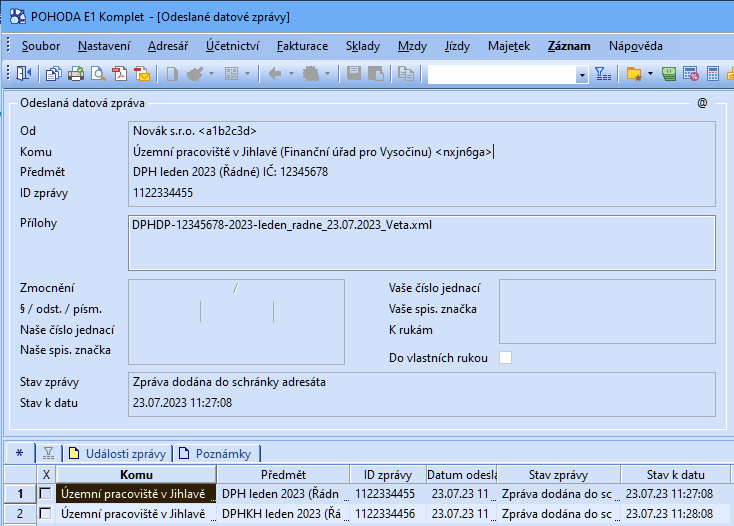Click the copy records toolbar icon
The image size is (734, 526).
53,73
